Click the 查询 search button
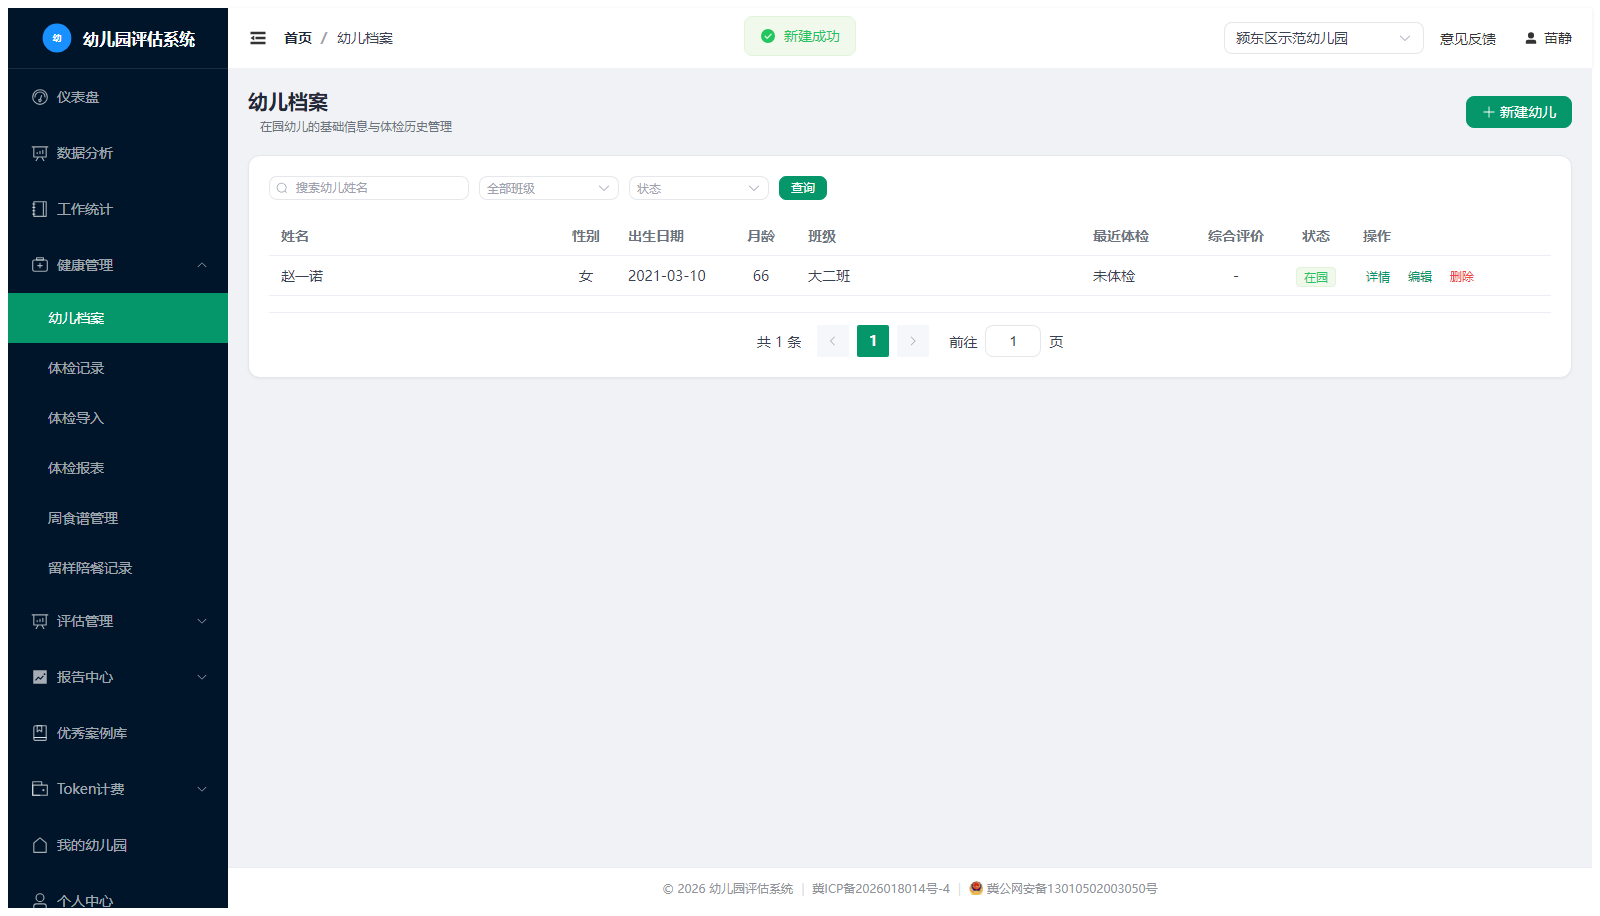The width and height of the screenshot is (1600, 916). tap(803, 188)
